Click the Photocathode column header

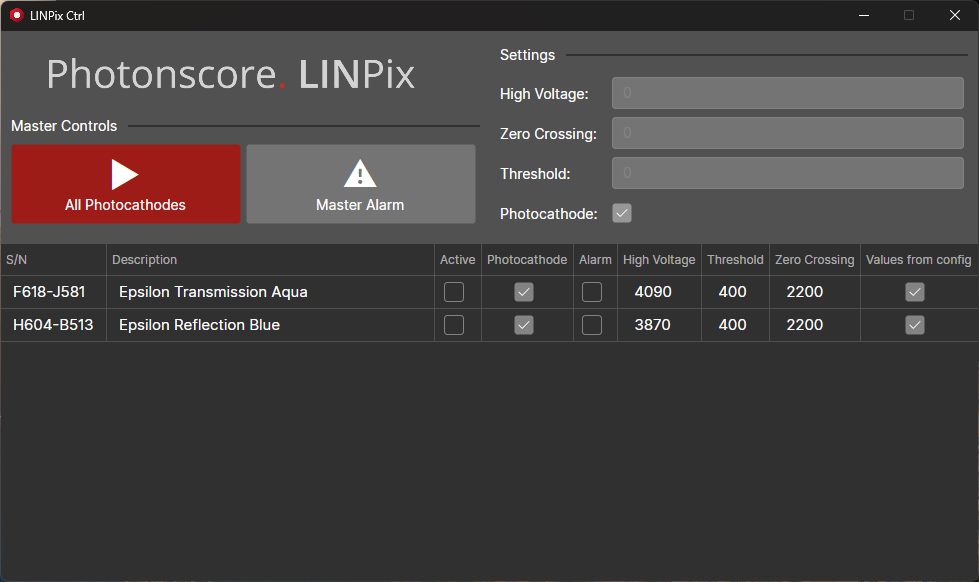click(527, 260)
